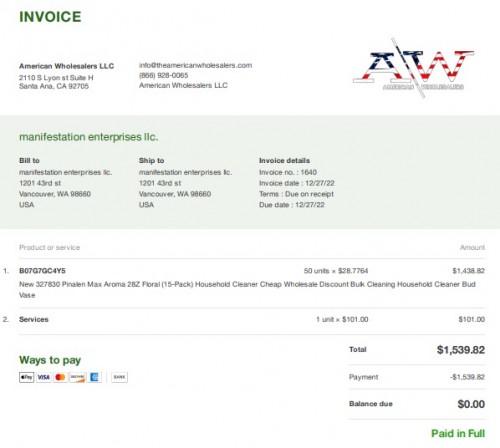Click the Discover card icon

(x=77, y=377)
